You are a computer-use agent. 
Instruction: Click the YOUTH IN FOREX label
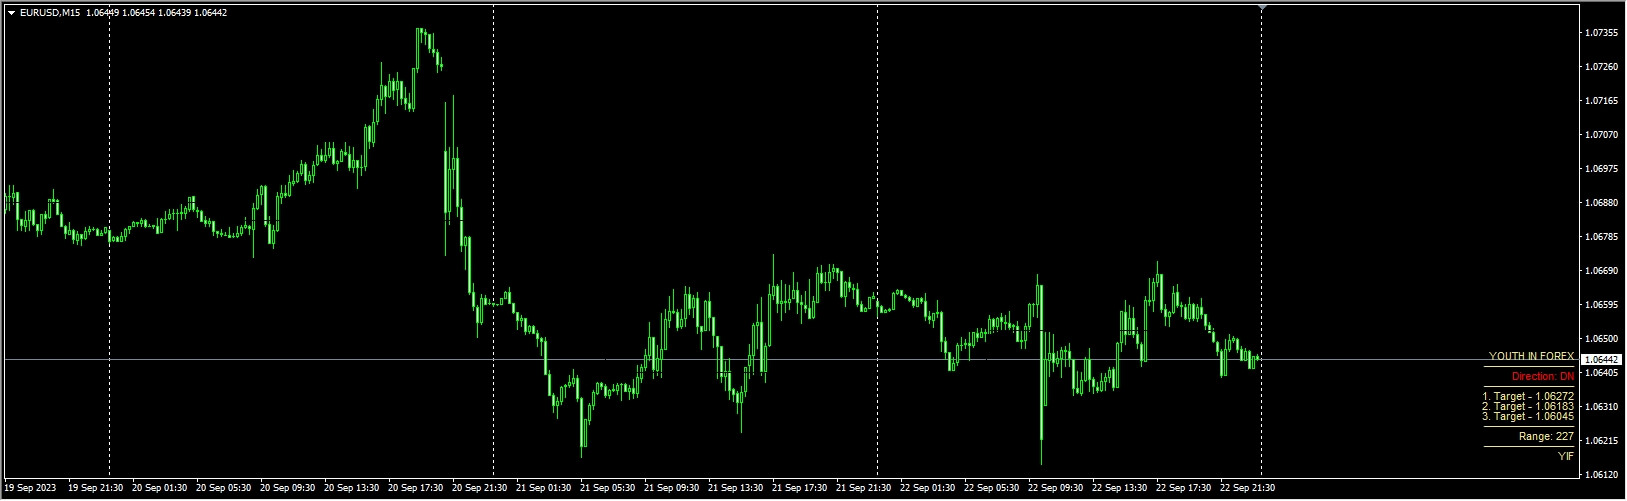coord(1531,356)
